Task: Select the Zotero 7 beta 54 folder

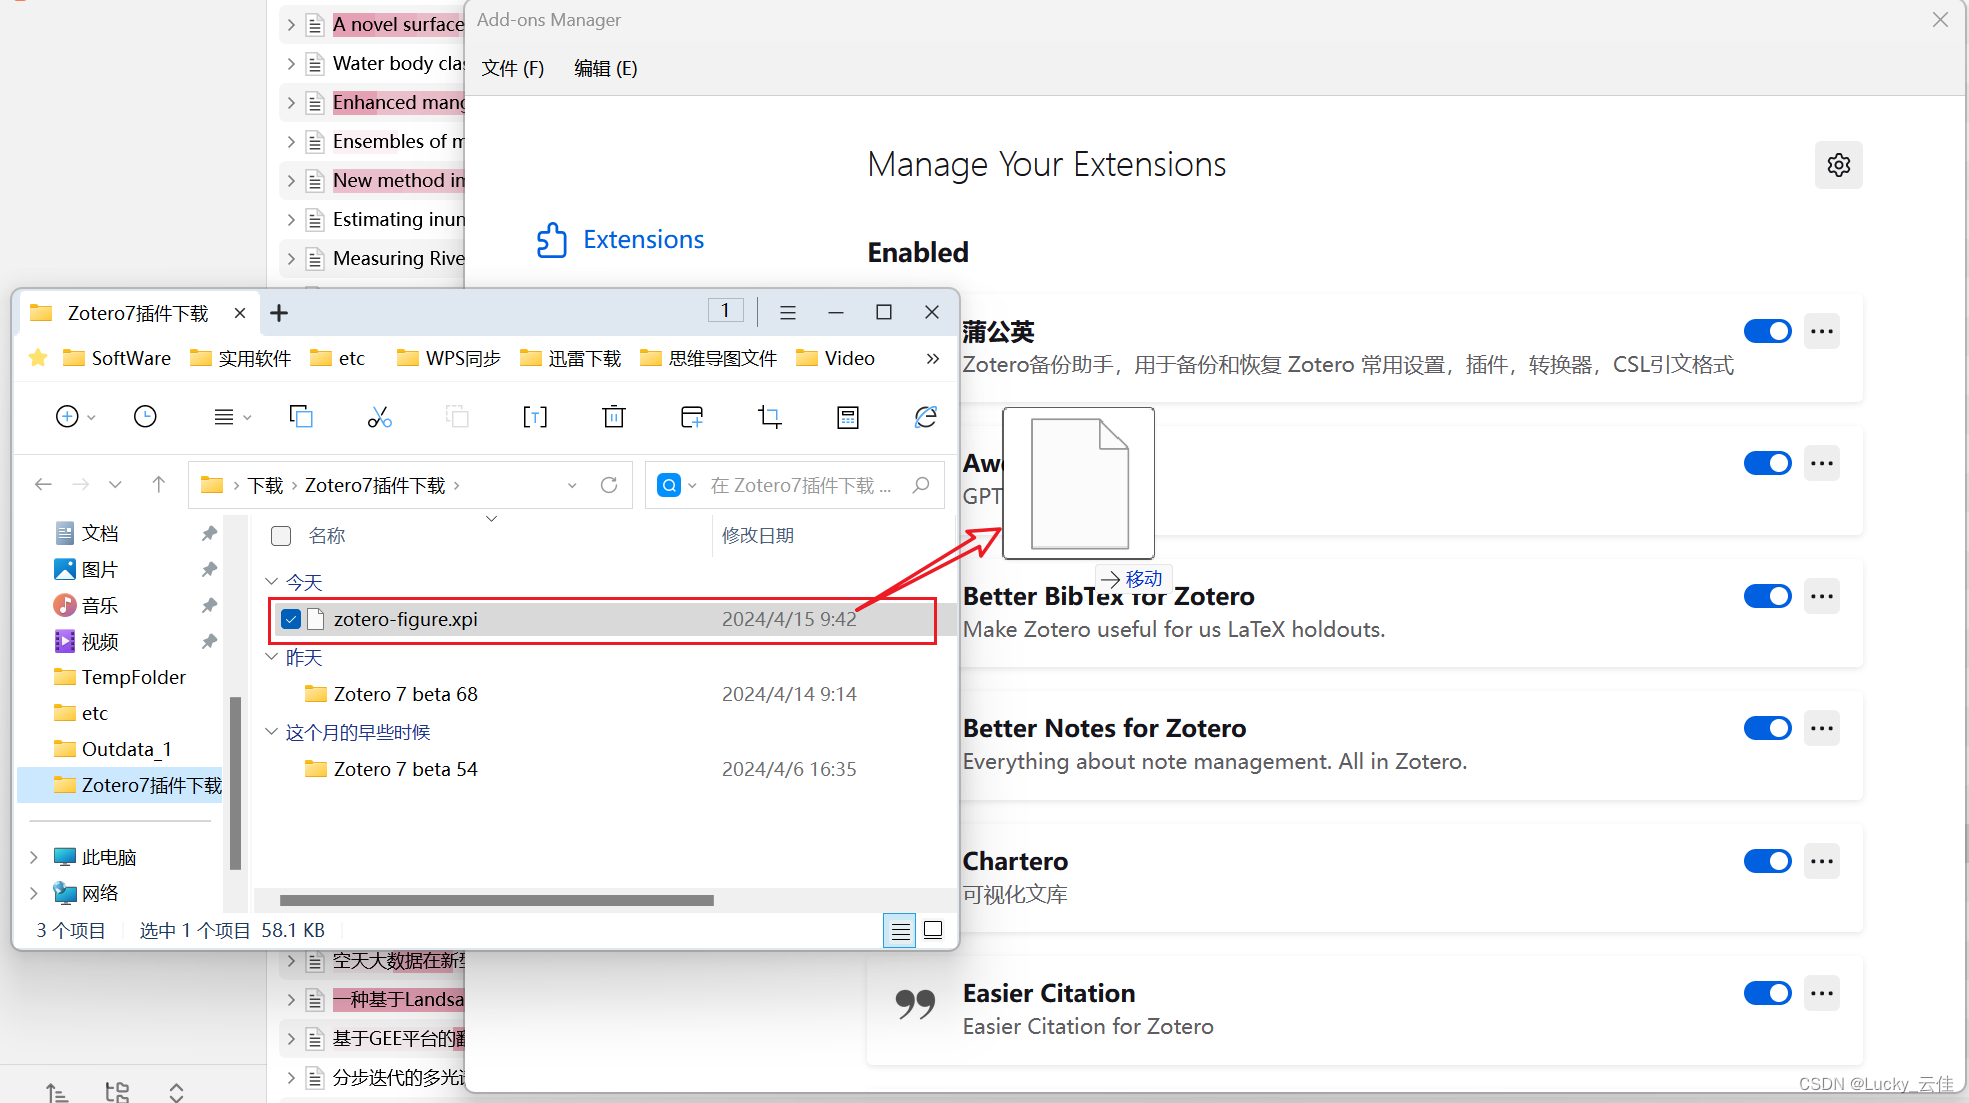Action: tap(405, 770)
